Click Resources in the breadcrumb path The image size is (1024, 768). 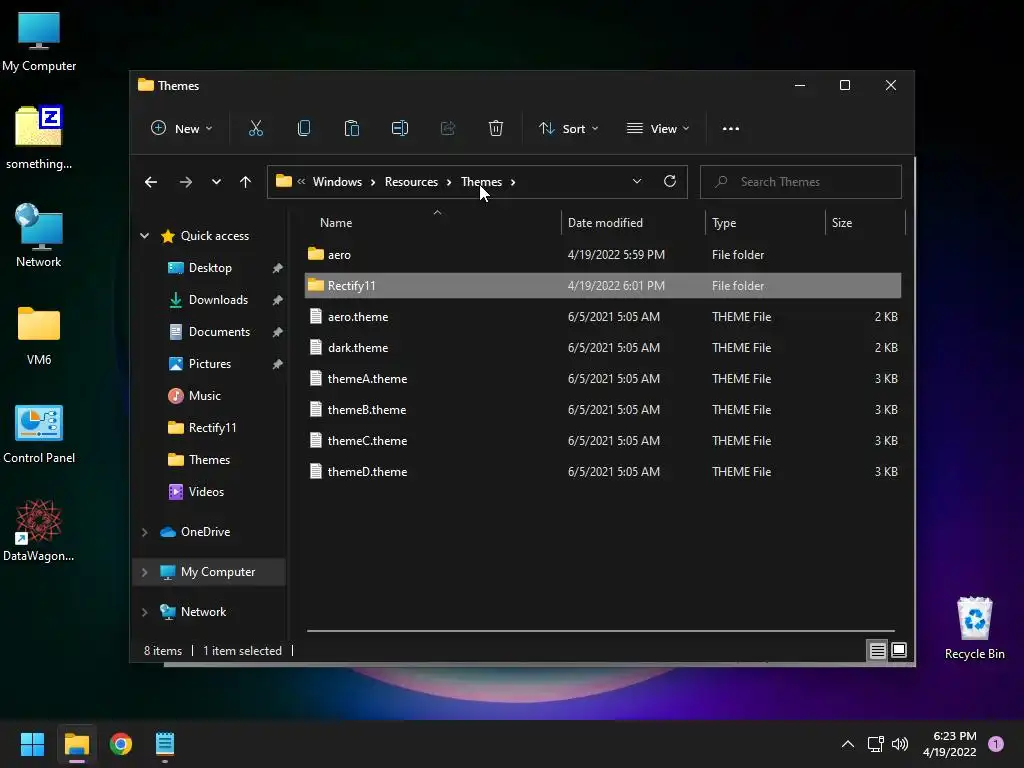coord(411,182)
